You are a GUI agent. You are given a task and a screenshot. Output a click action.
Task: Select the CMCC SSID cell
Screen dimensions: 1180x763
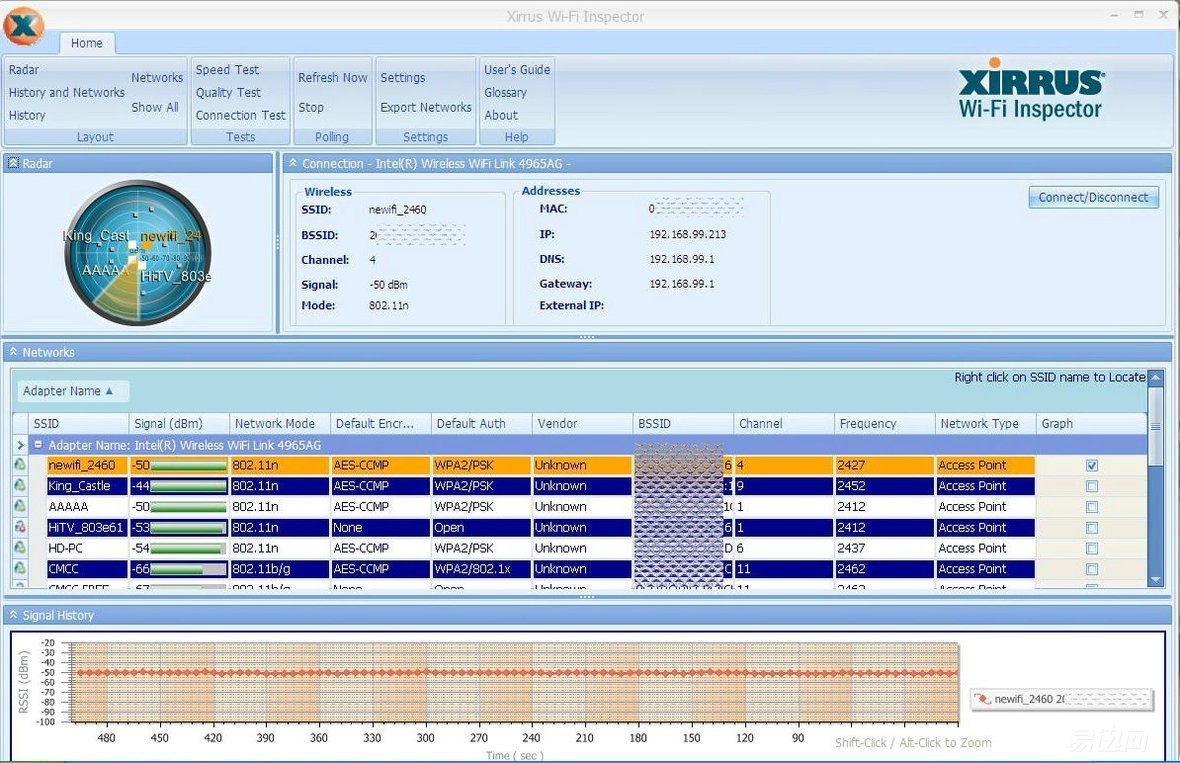coord(87,569)
